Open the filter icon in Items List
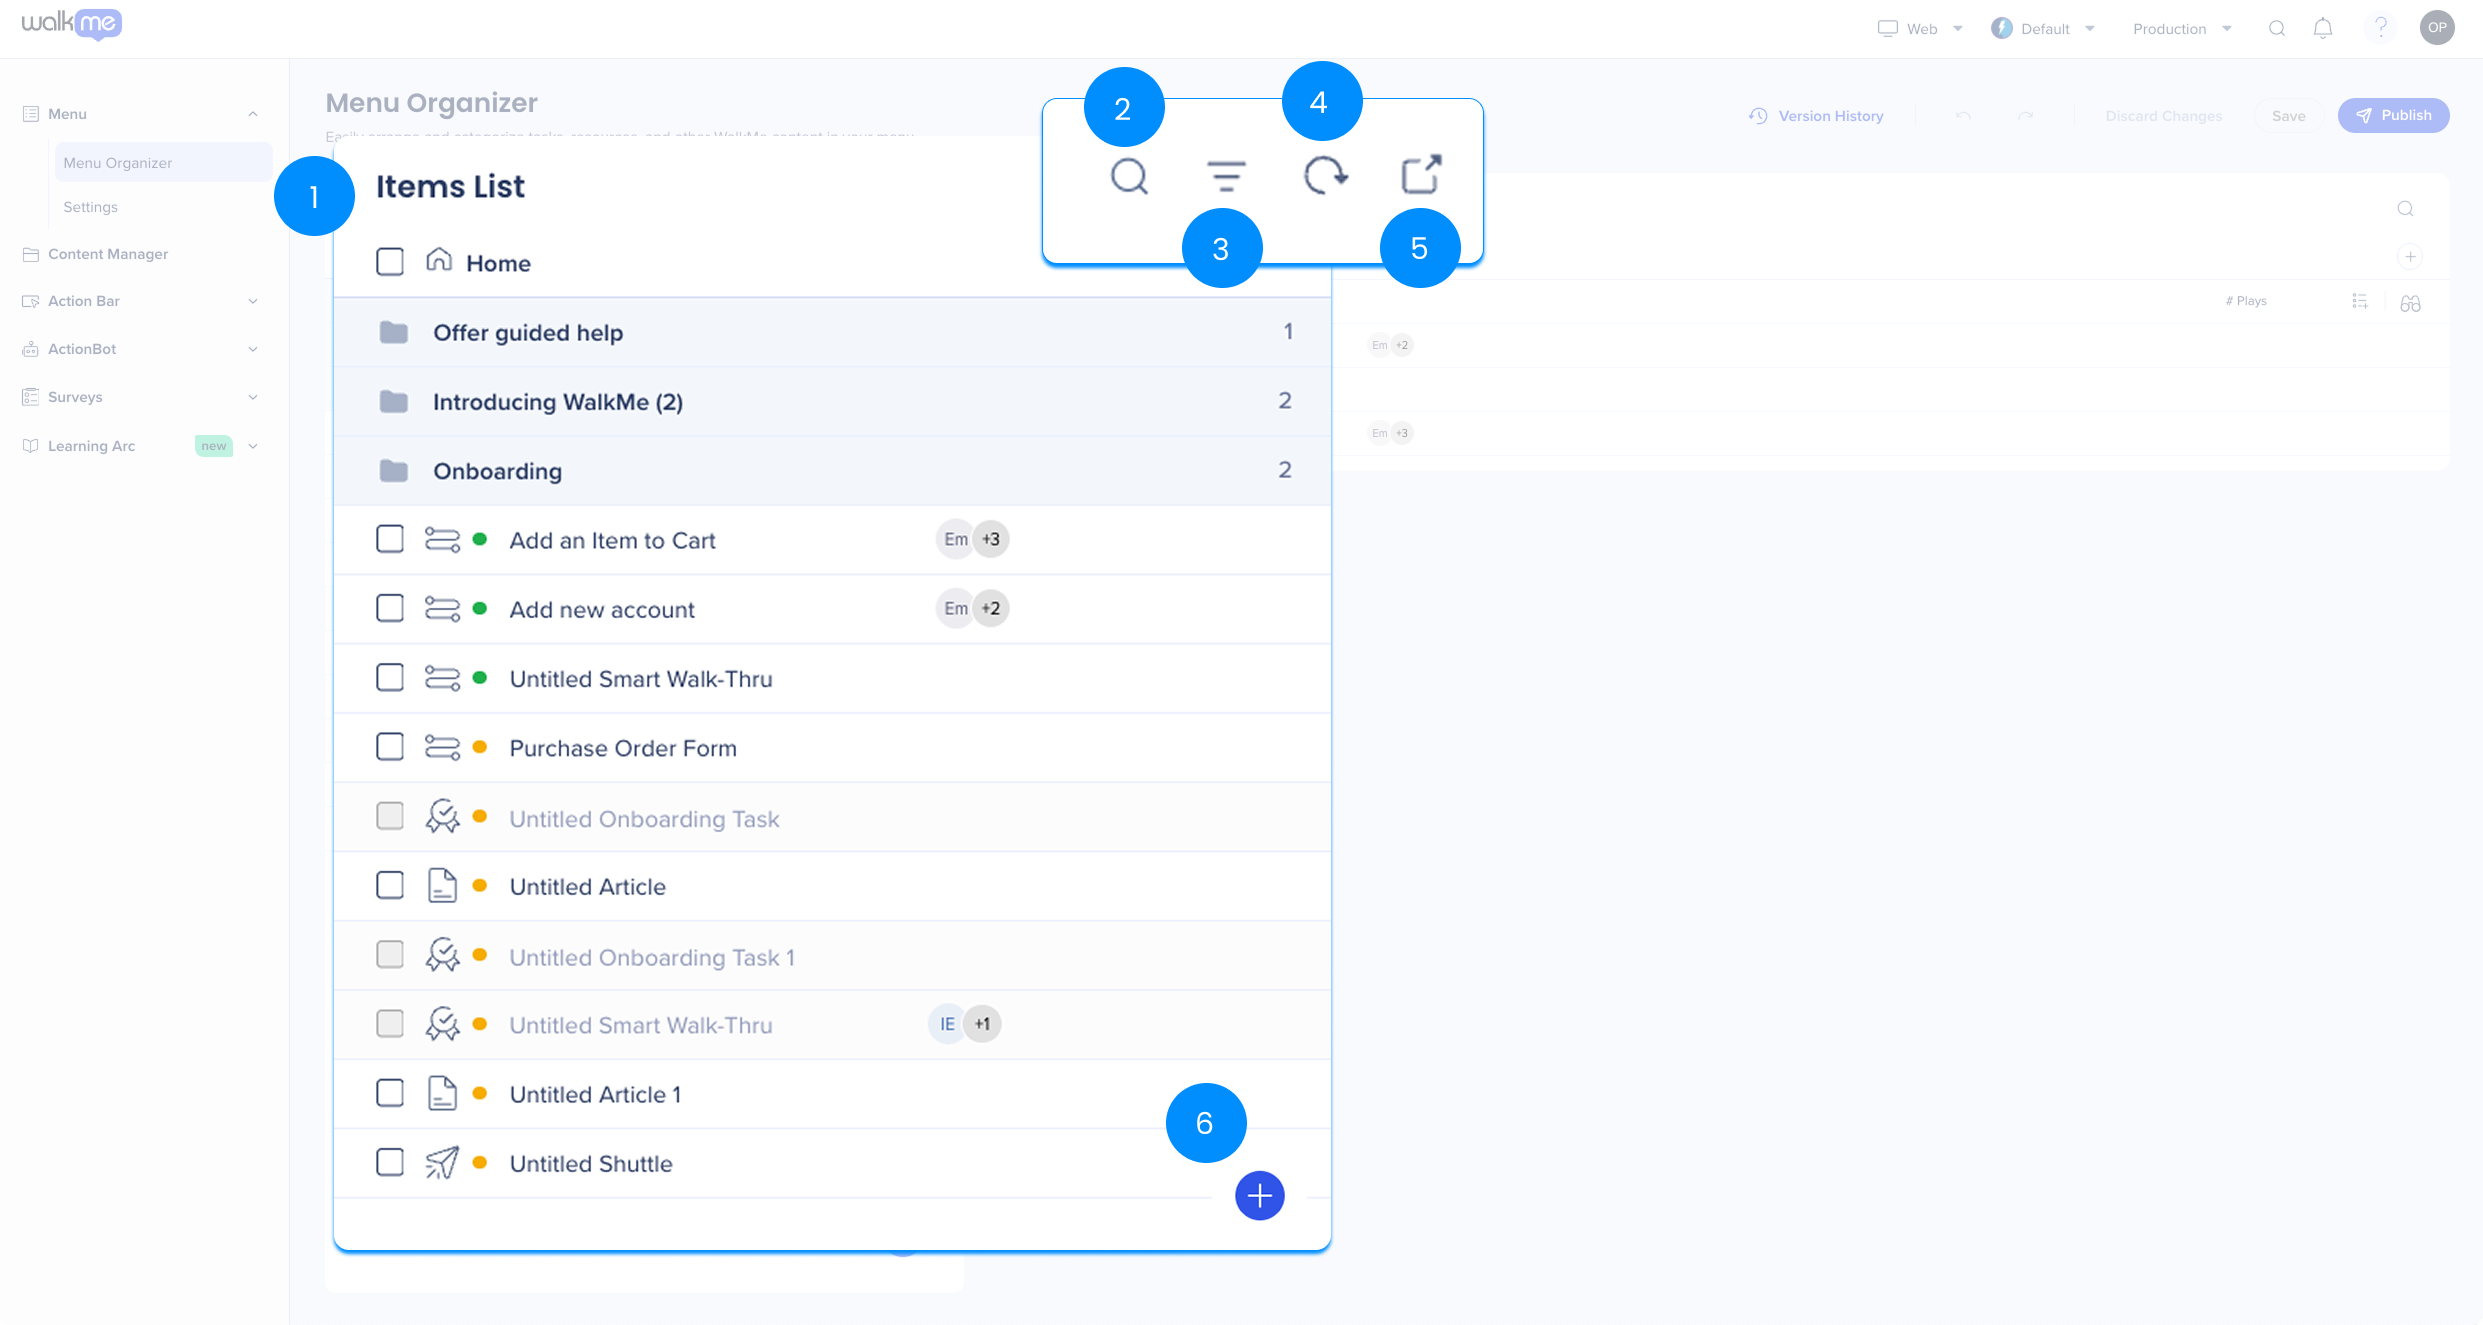The width and height of the screenshot is (2483, 1325). [1226, 177]
